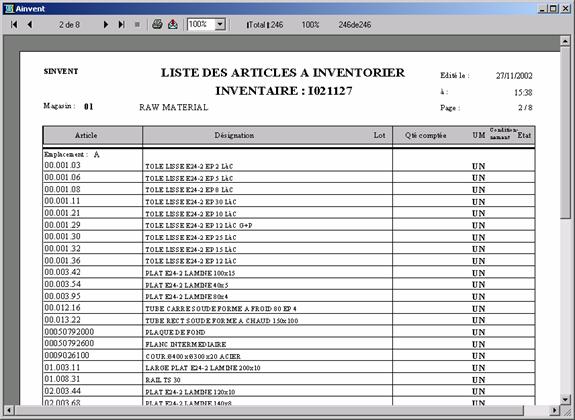
Task: Click the Etat column header
Action: click(x=524, y=135)
